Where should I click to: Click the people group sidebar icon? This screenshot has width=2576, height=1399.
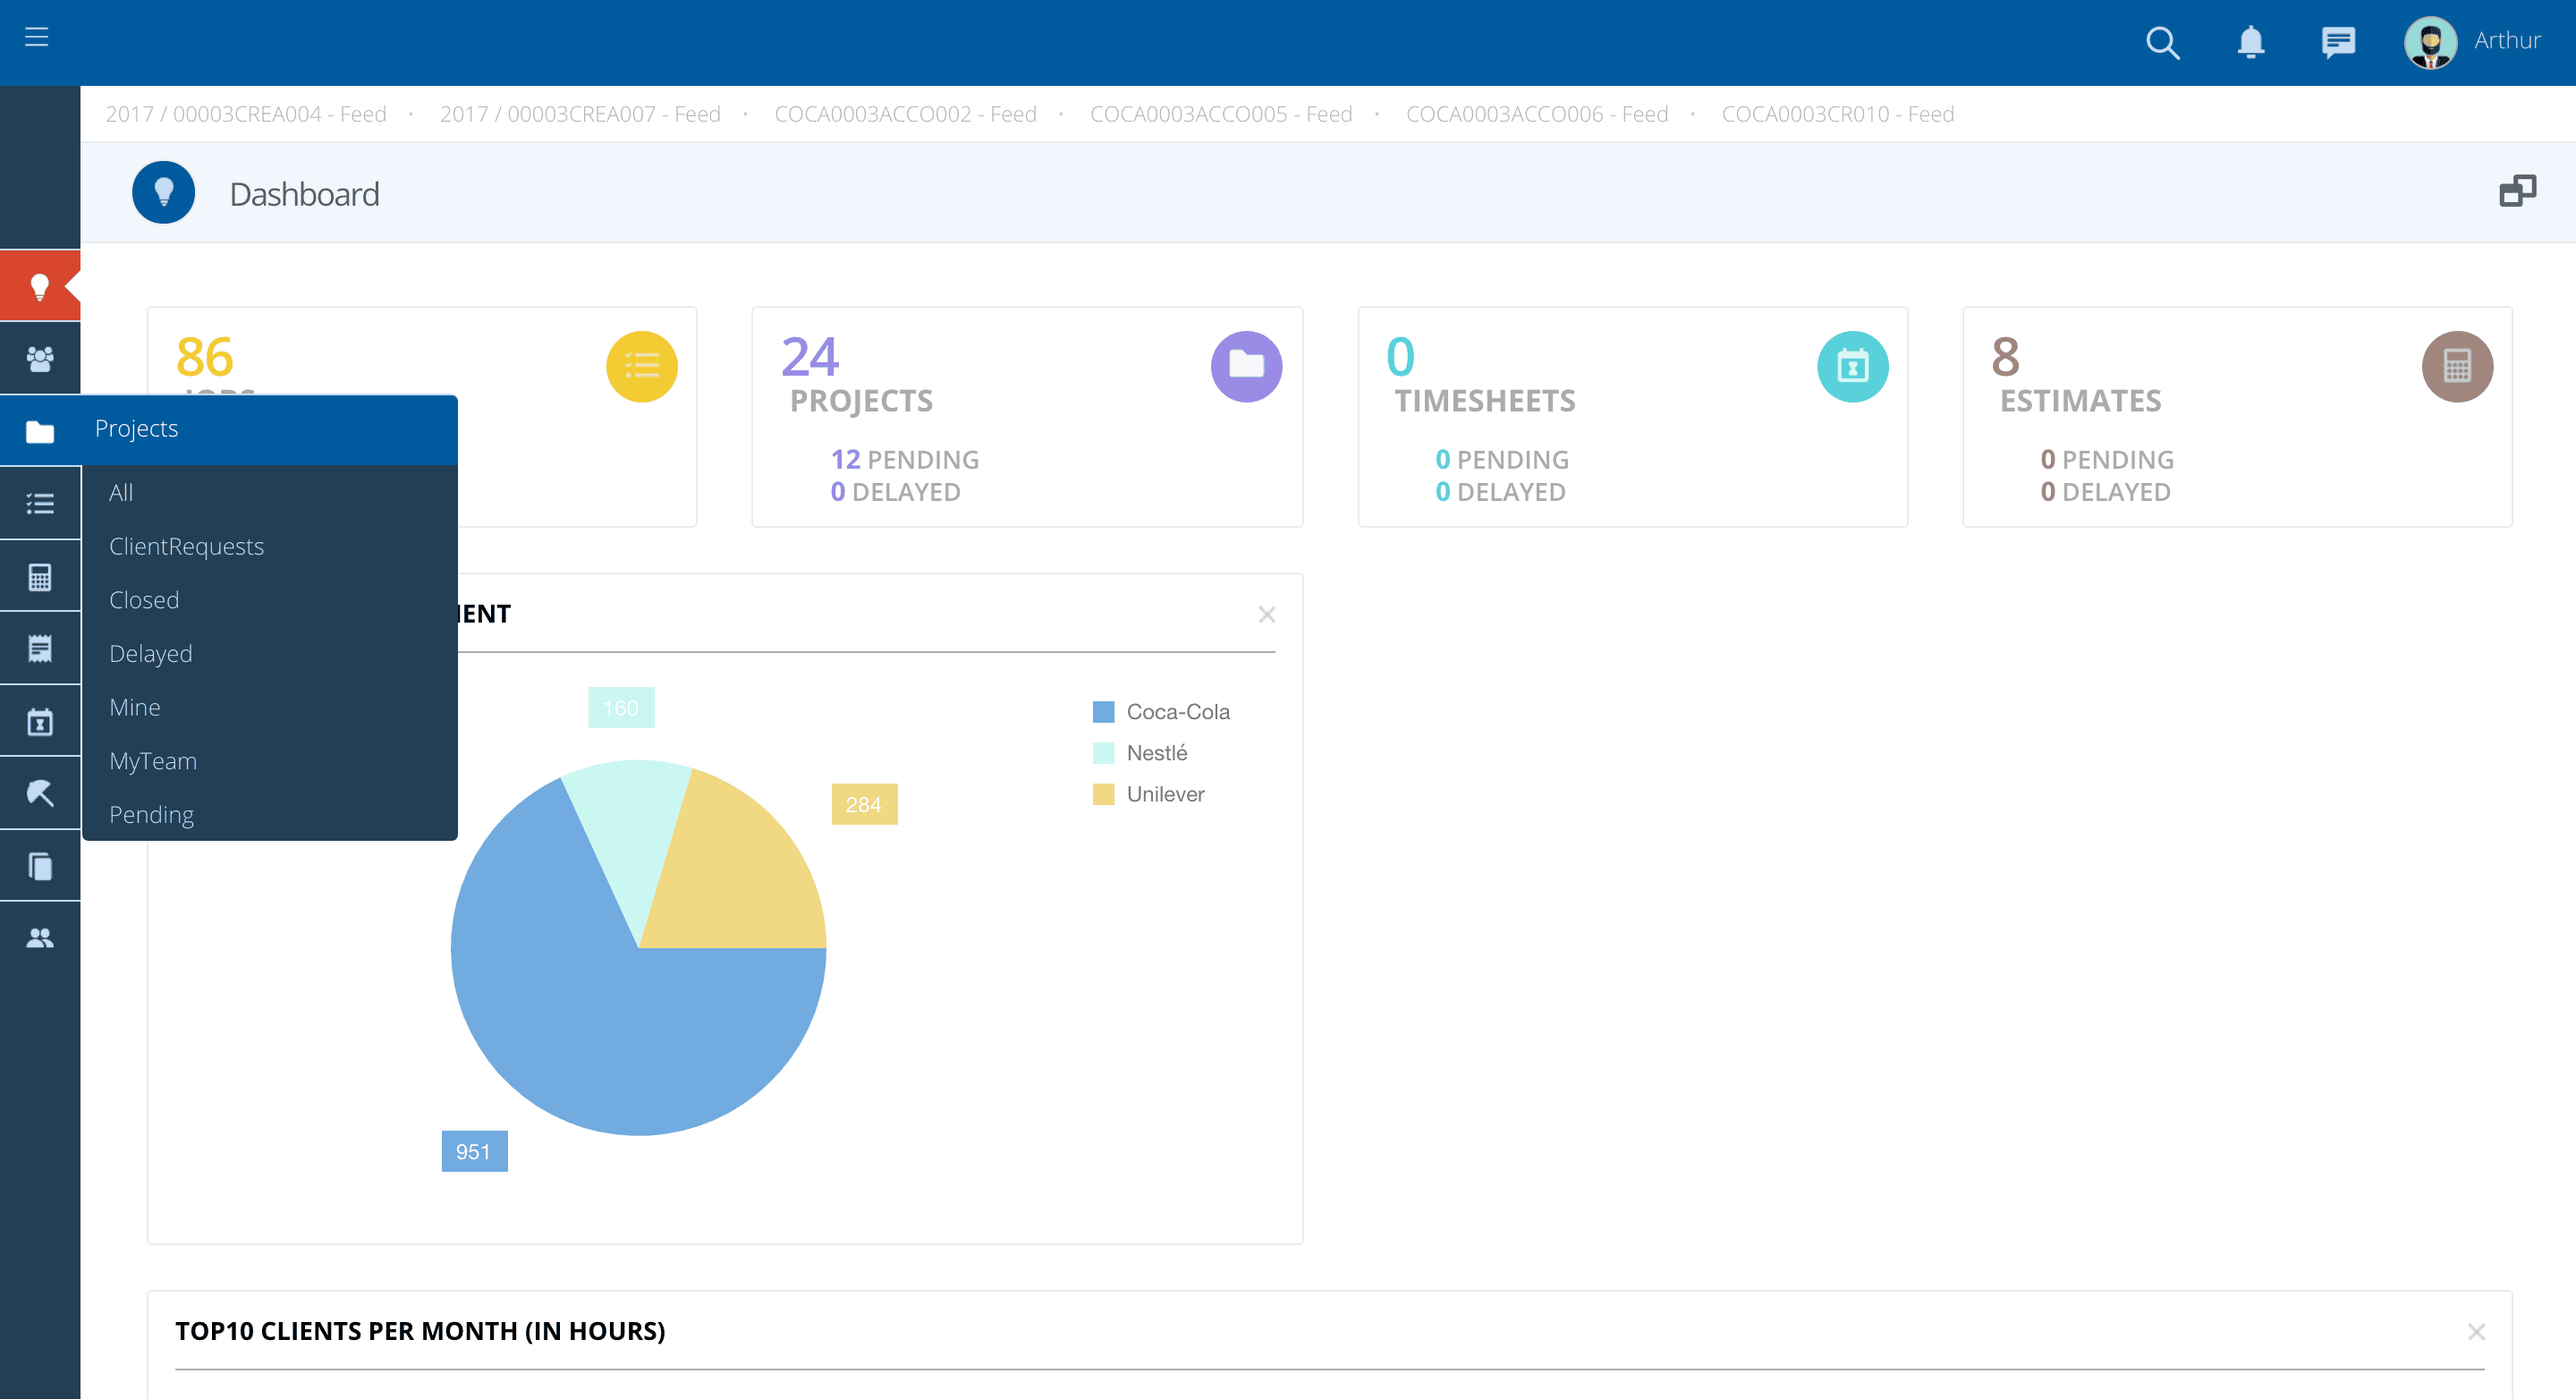point(40,359)
